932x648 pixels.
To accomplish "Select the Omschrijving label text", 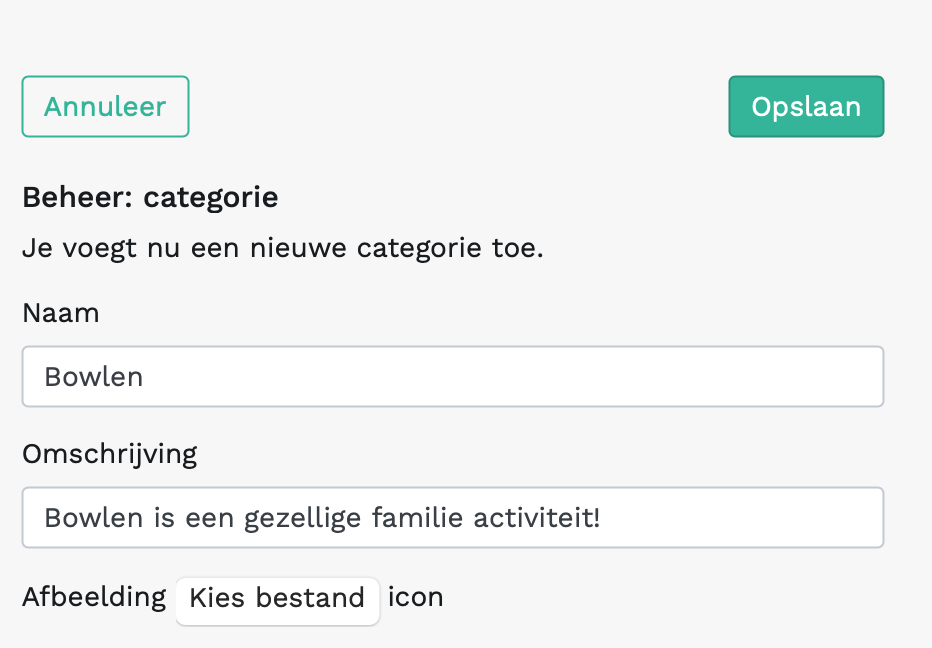I will click(110, 454).
